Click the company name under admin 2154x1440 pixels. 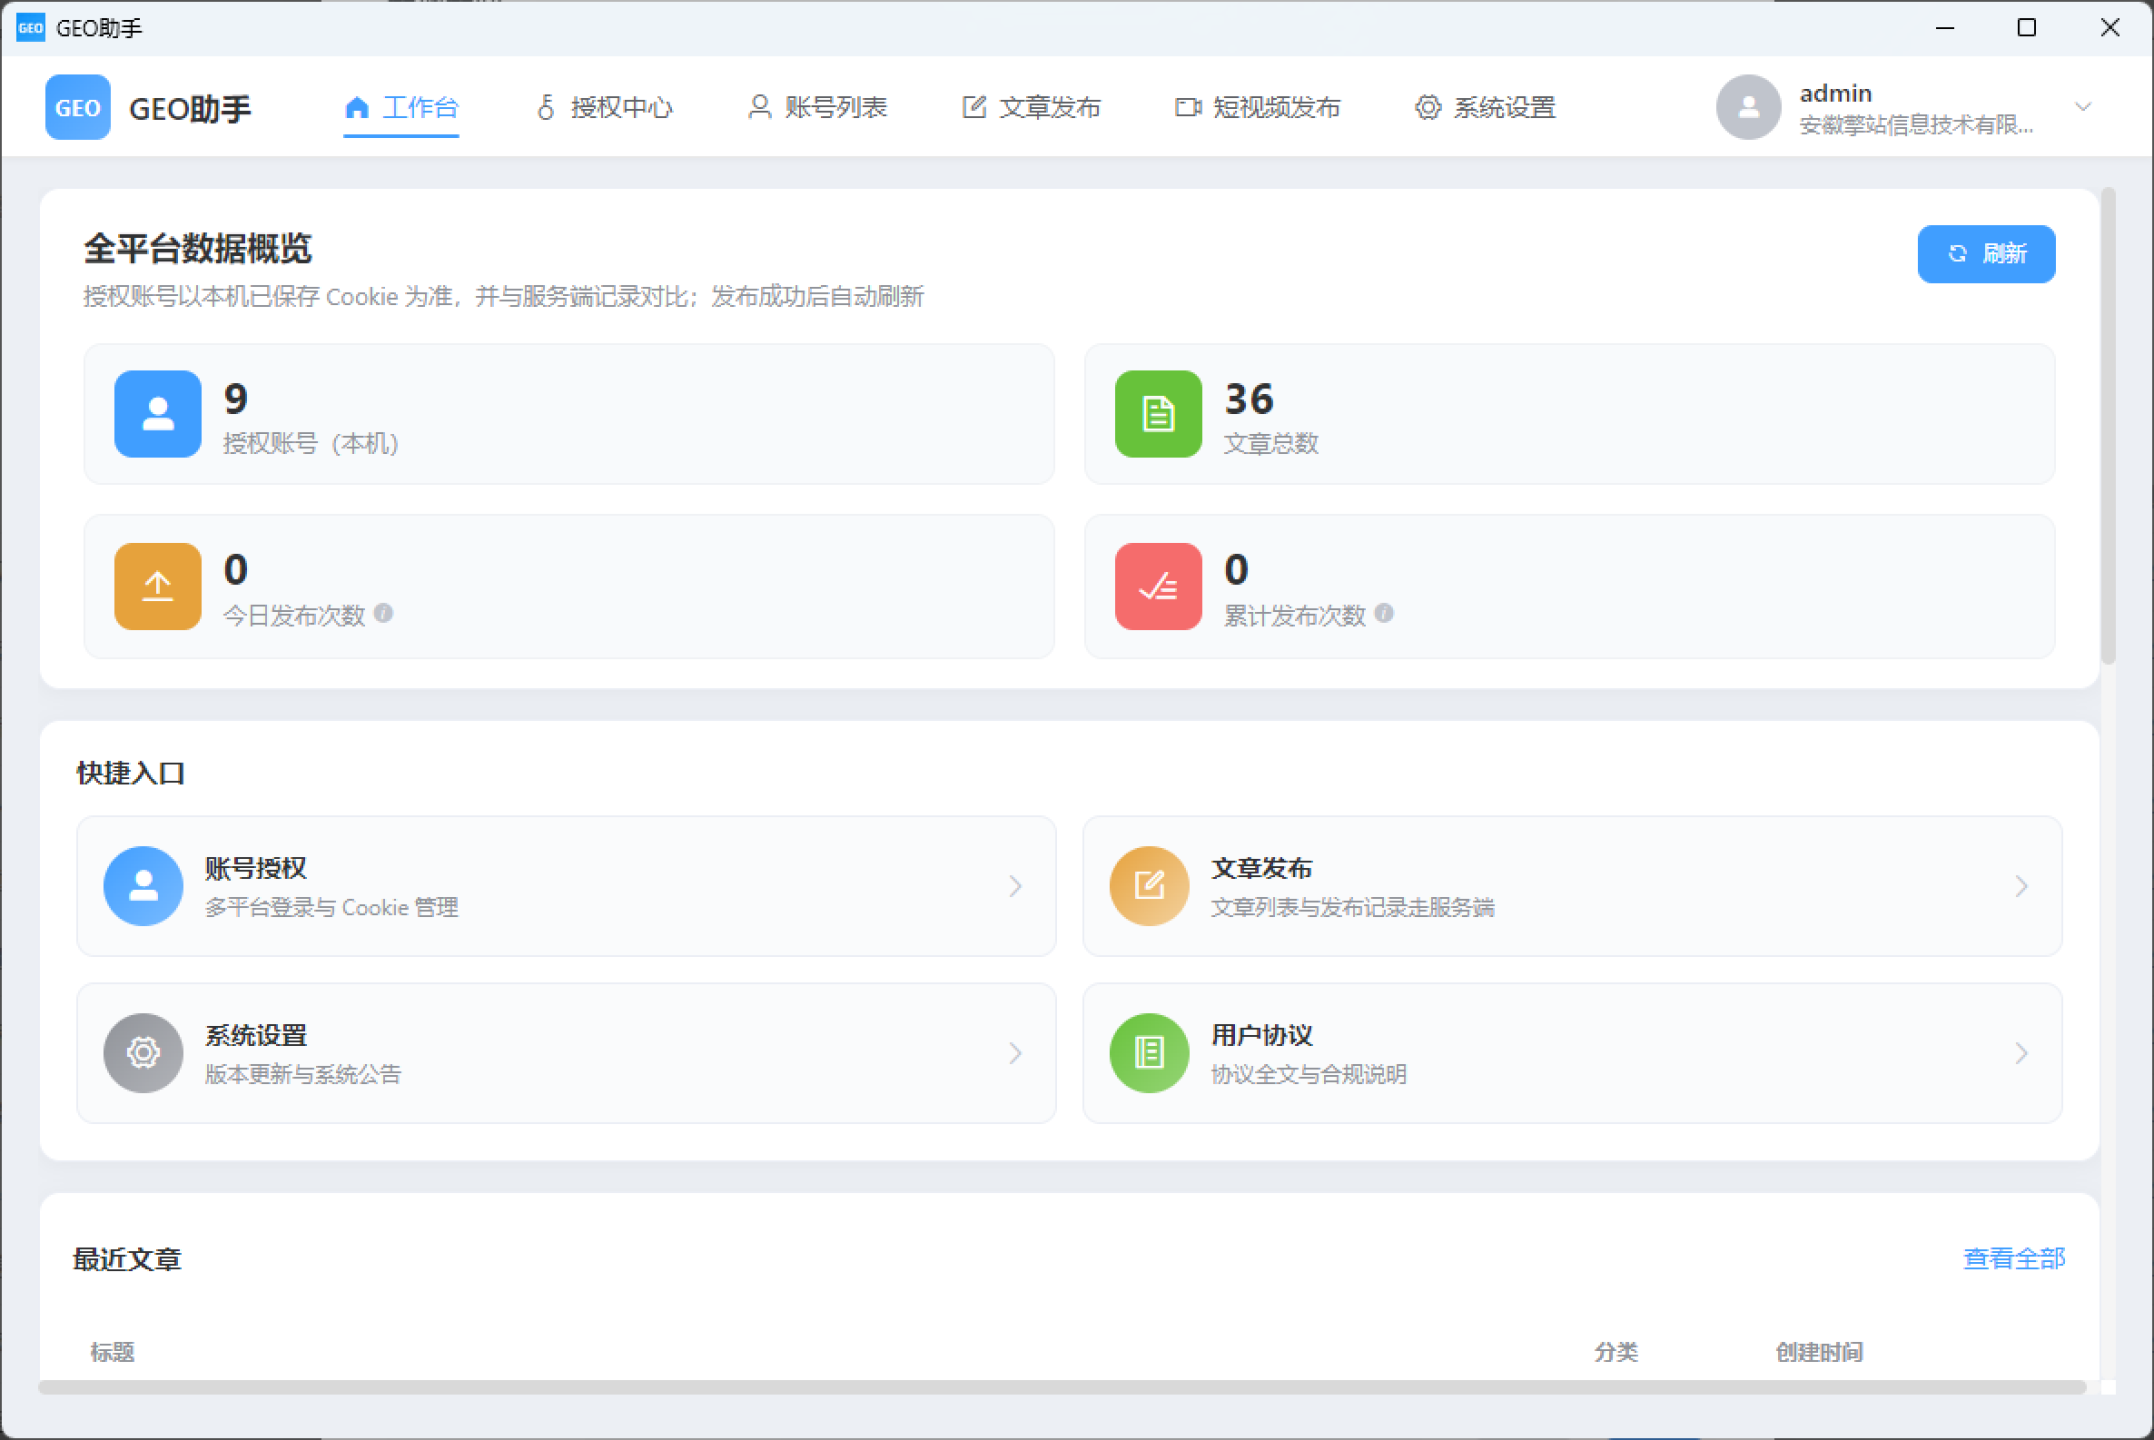coord(1916,125)
